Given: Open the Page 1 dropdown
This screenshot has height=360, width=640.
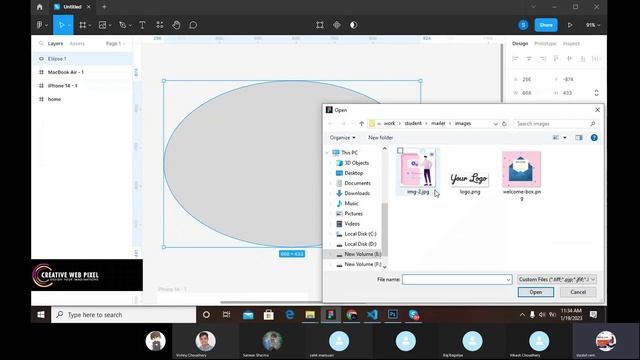Looking at the screenshot, I should coord(115,43).
